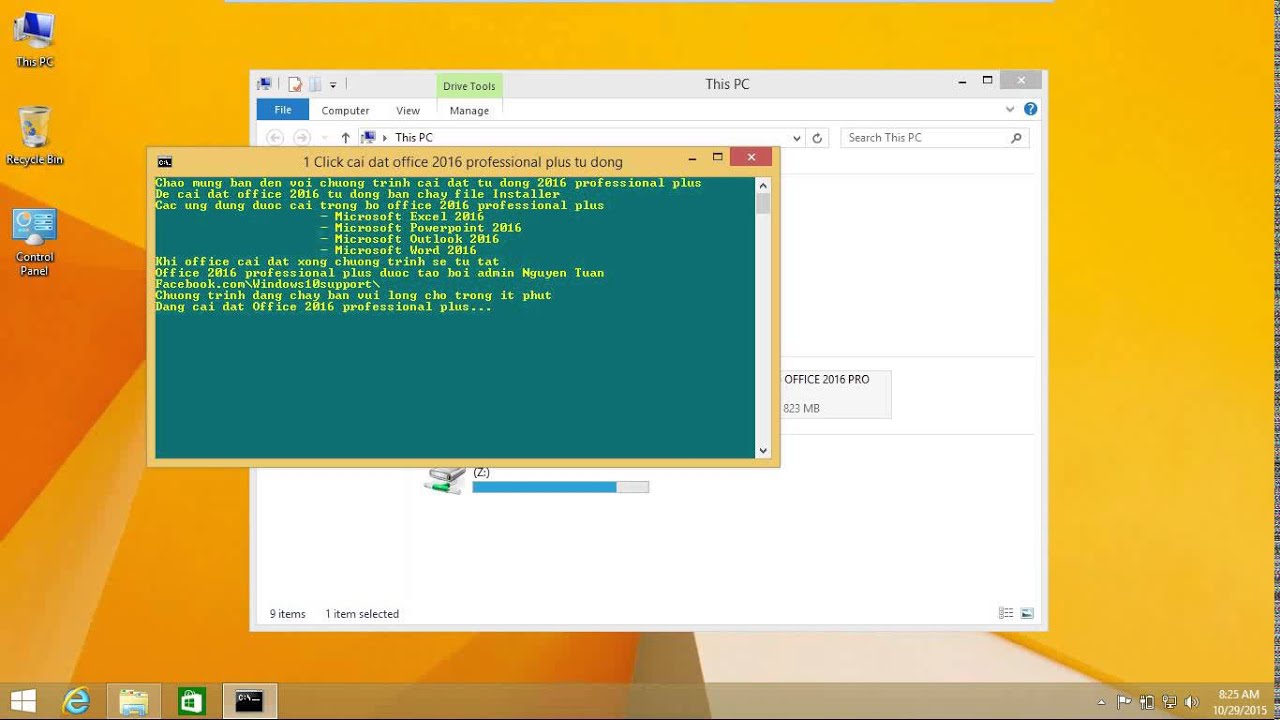Launch Internet Explorer from taskbar
1280x720 pixels.
coord(76,701)
